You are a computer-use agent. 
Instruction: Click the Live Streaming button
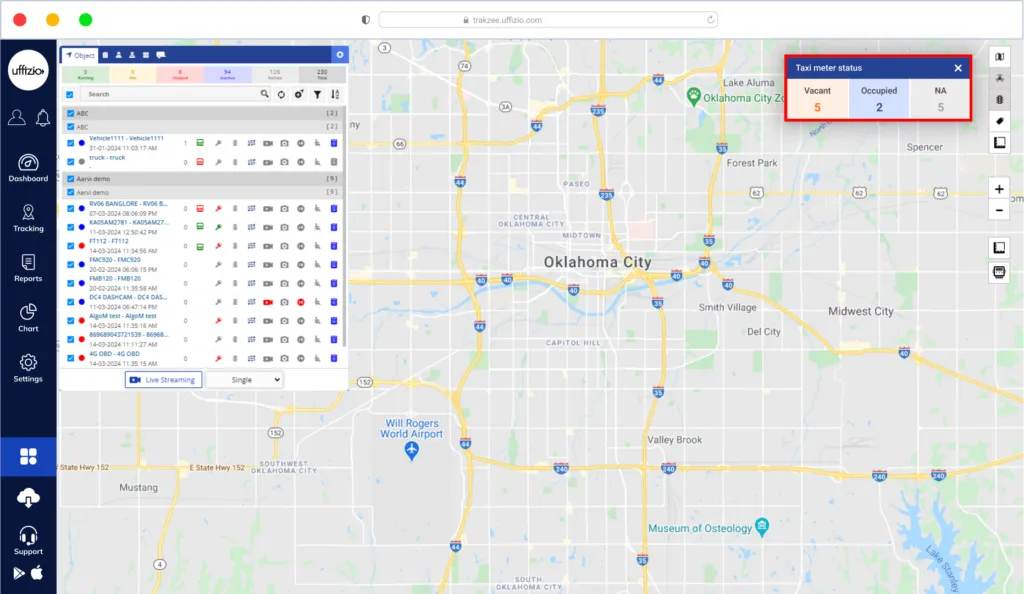click(163, 380)
